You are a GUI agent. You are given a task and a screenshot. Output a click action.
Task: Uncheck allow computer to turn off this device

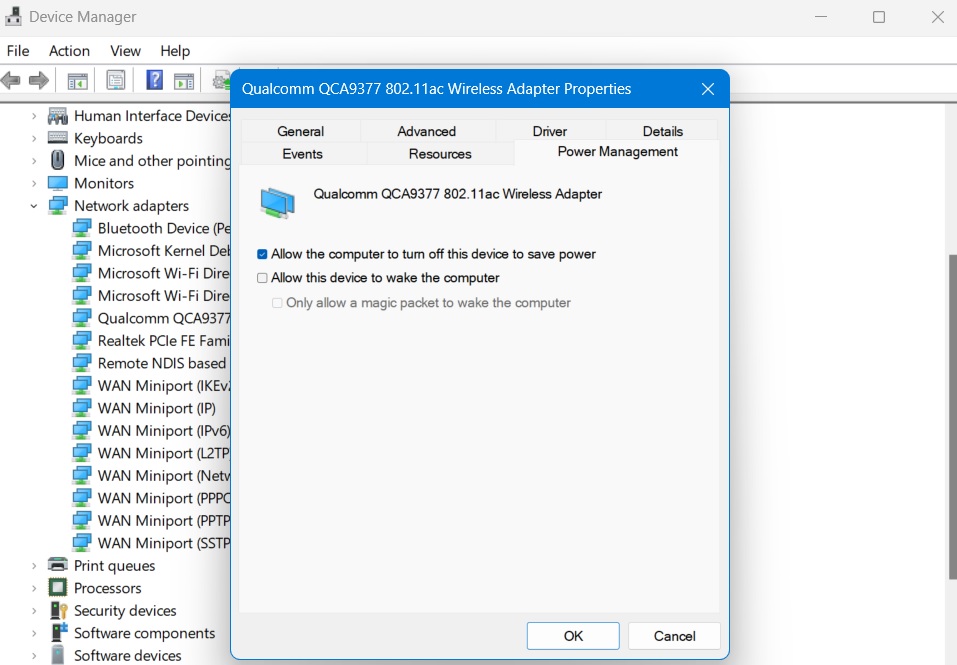pos(261,254)
